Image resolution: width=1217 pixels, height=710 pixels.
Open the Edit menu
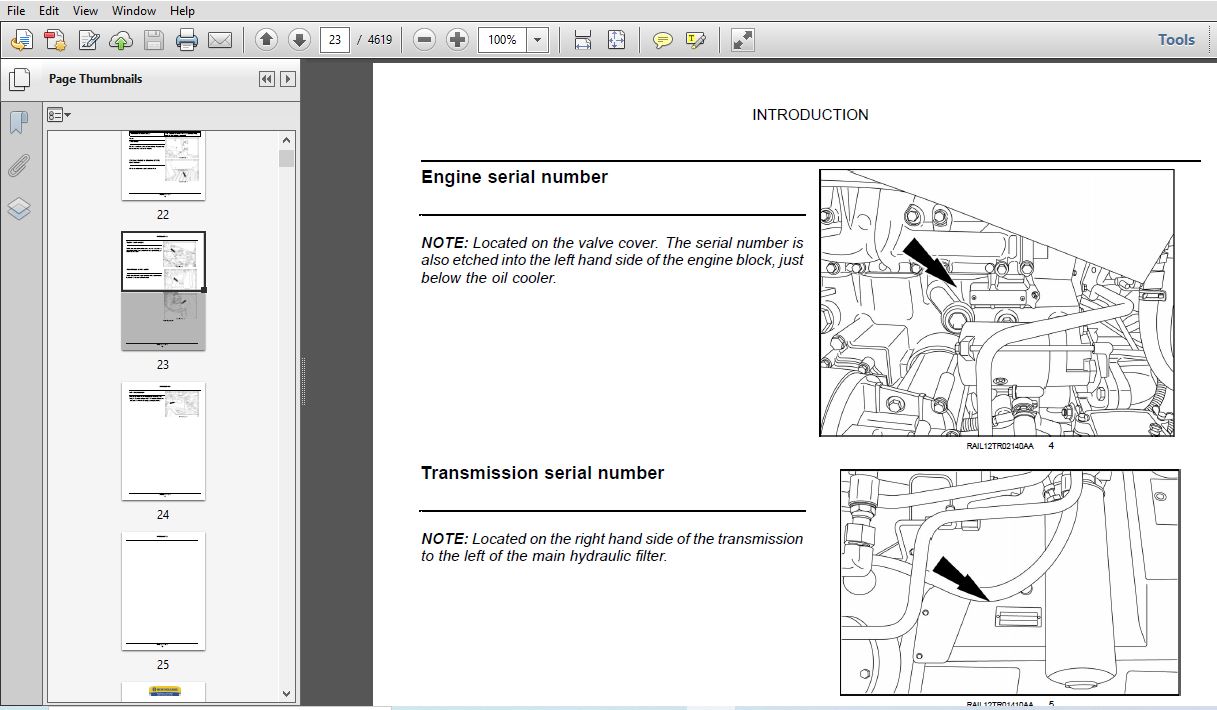point(49,10)
